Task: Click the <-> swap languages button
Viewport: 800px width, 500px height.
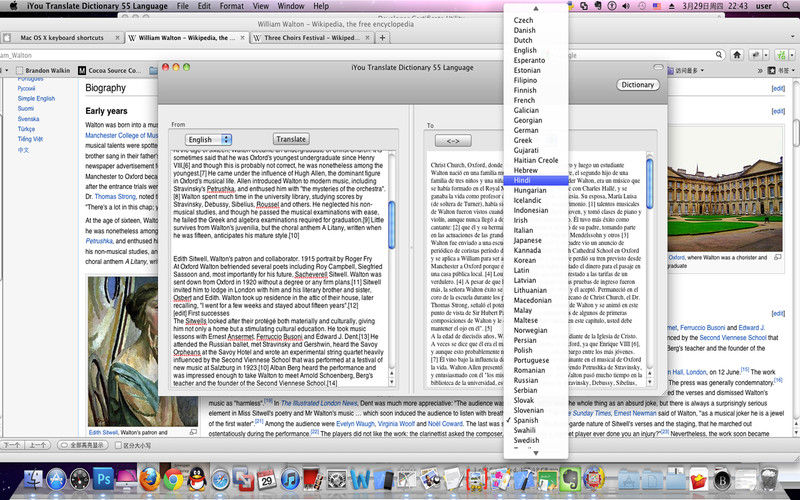Action: click(453, 141)
